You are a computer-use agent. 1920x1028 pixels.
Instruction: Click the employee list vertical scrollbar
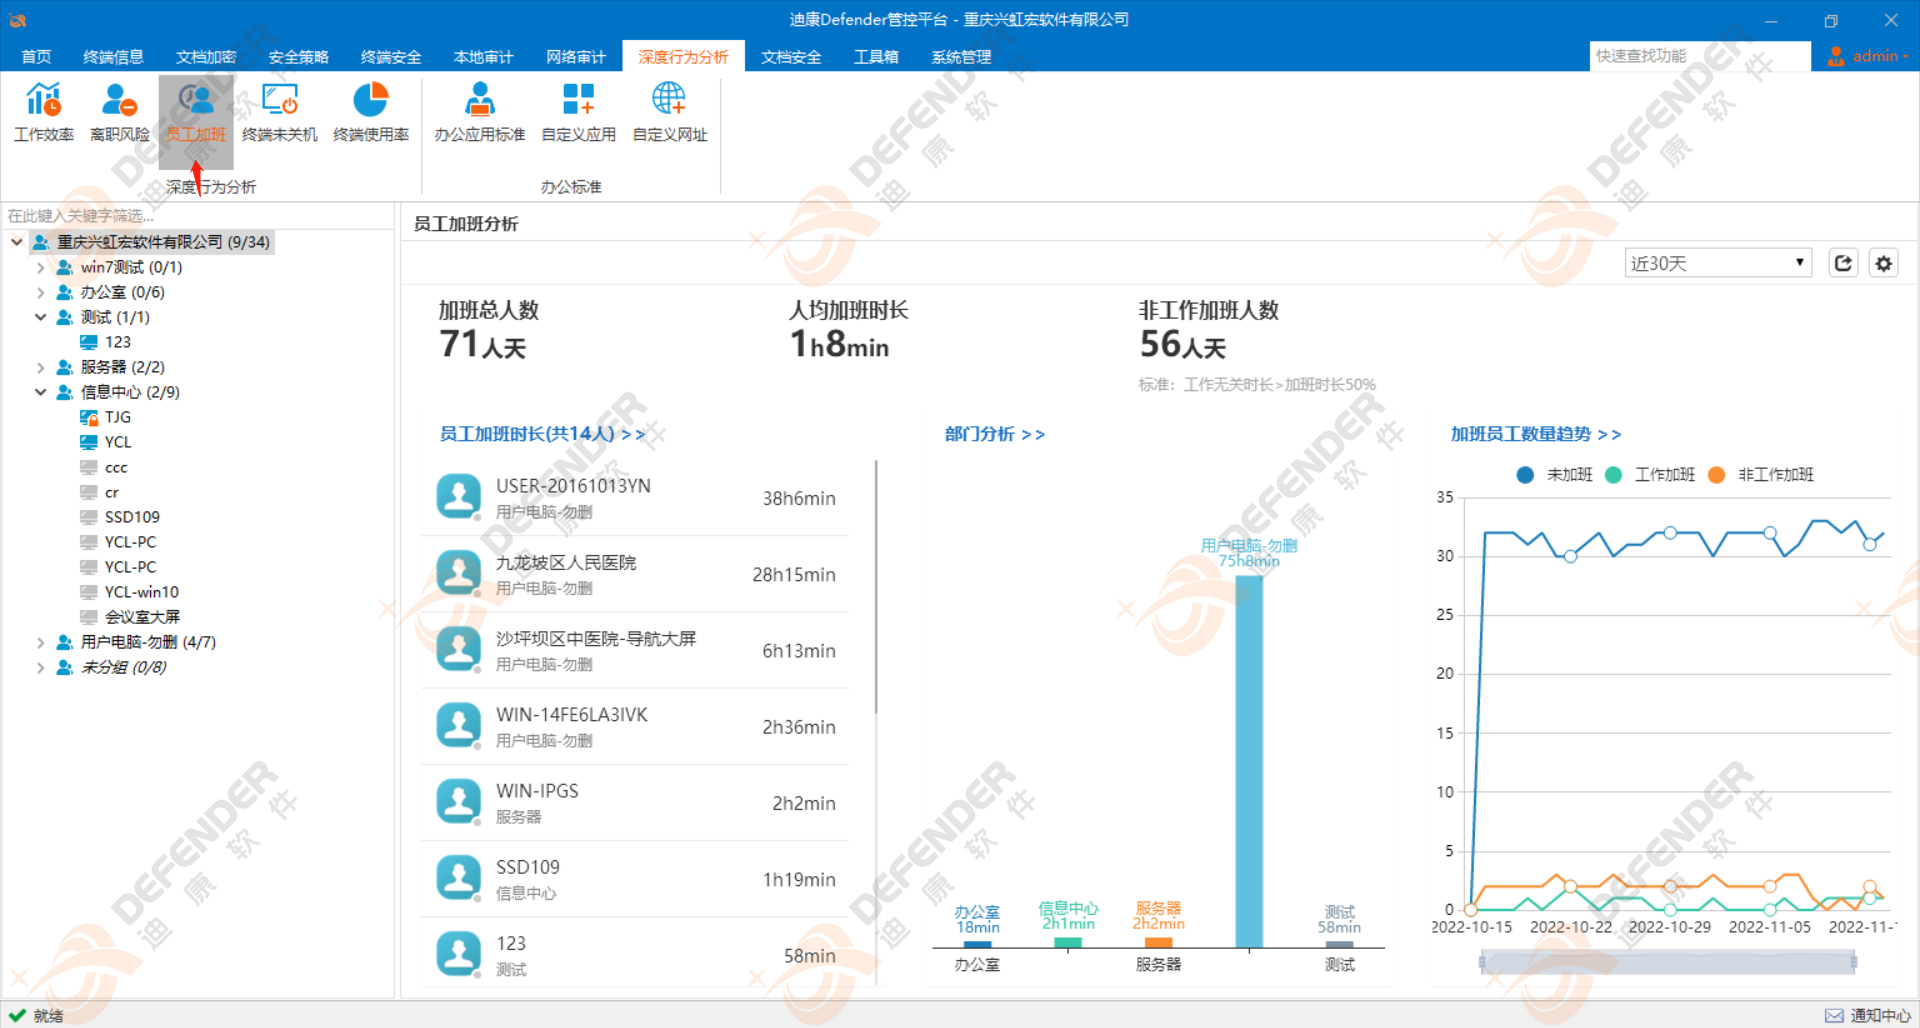click(876, 586)
